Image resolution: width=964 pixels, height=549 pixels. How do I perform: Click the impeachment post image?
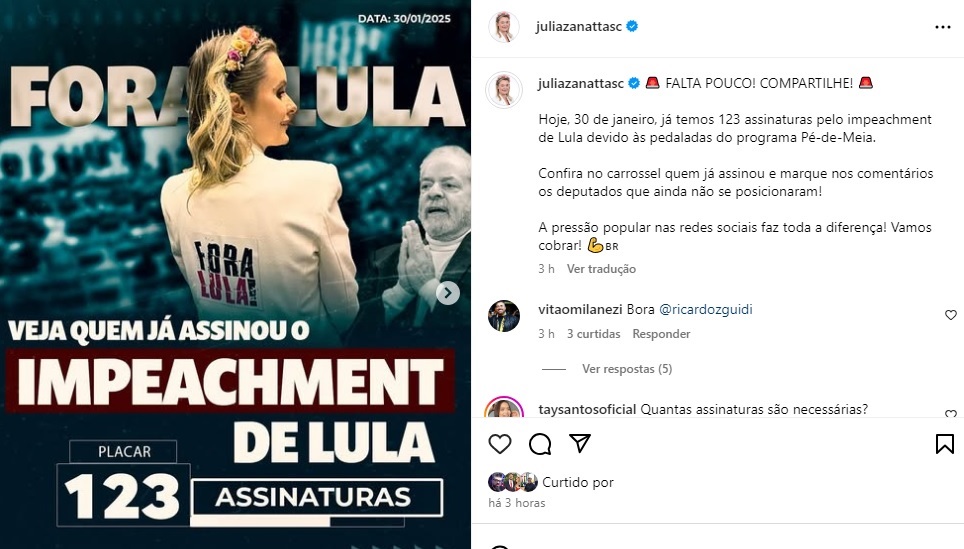[x=235, y=274]
